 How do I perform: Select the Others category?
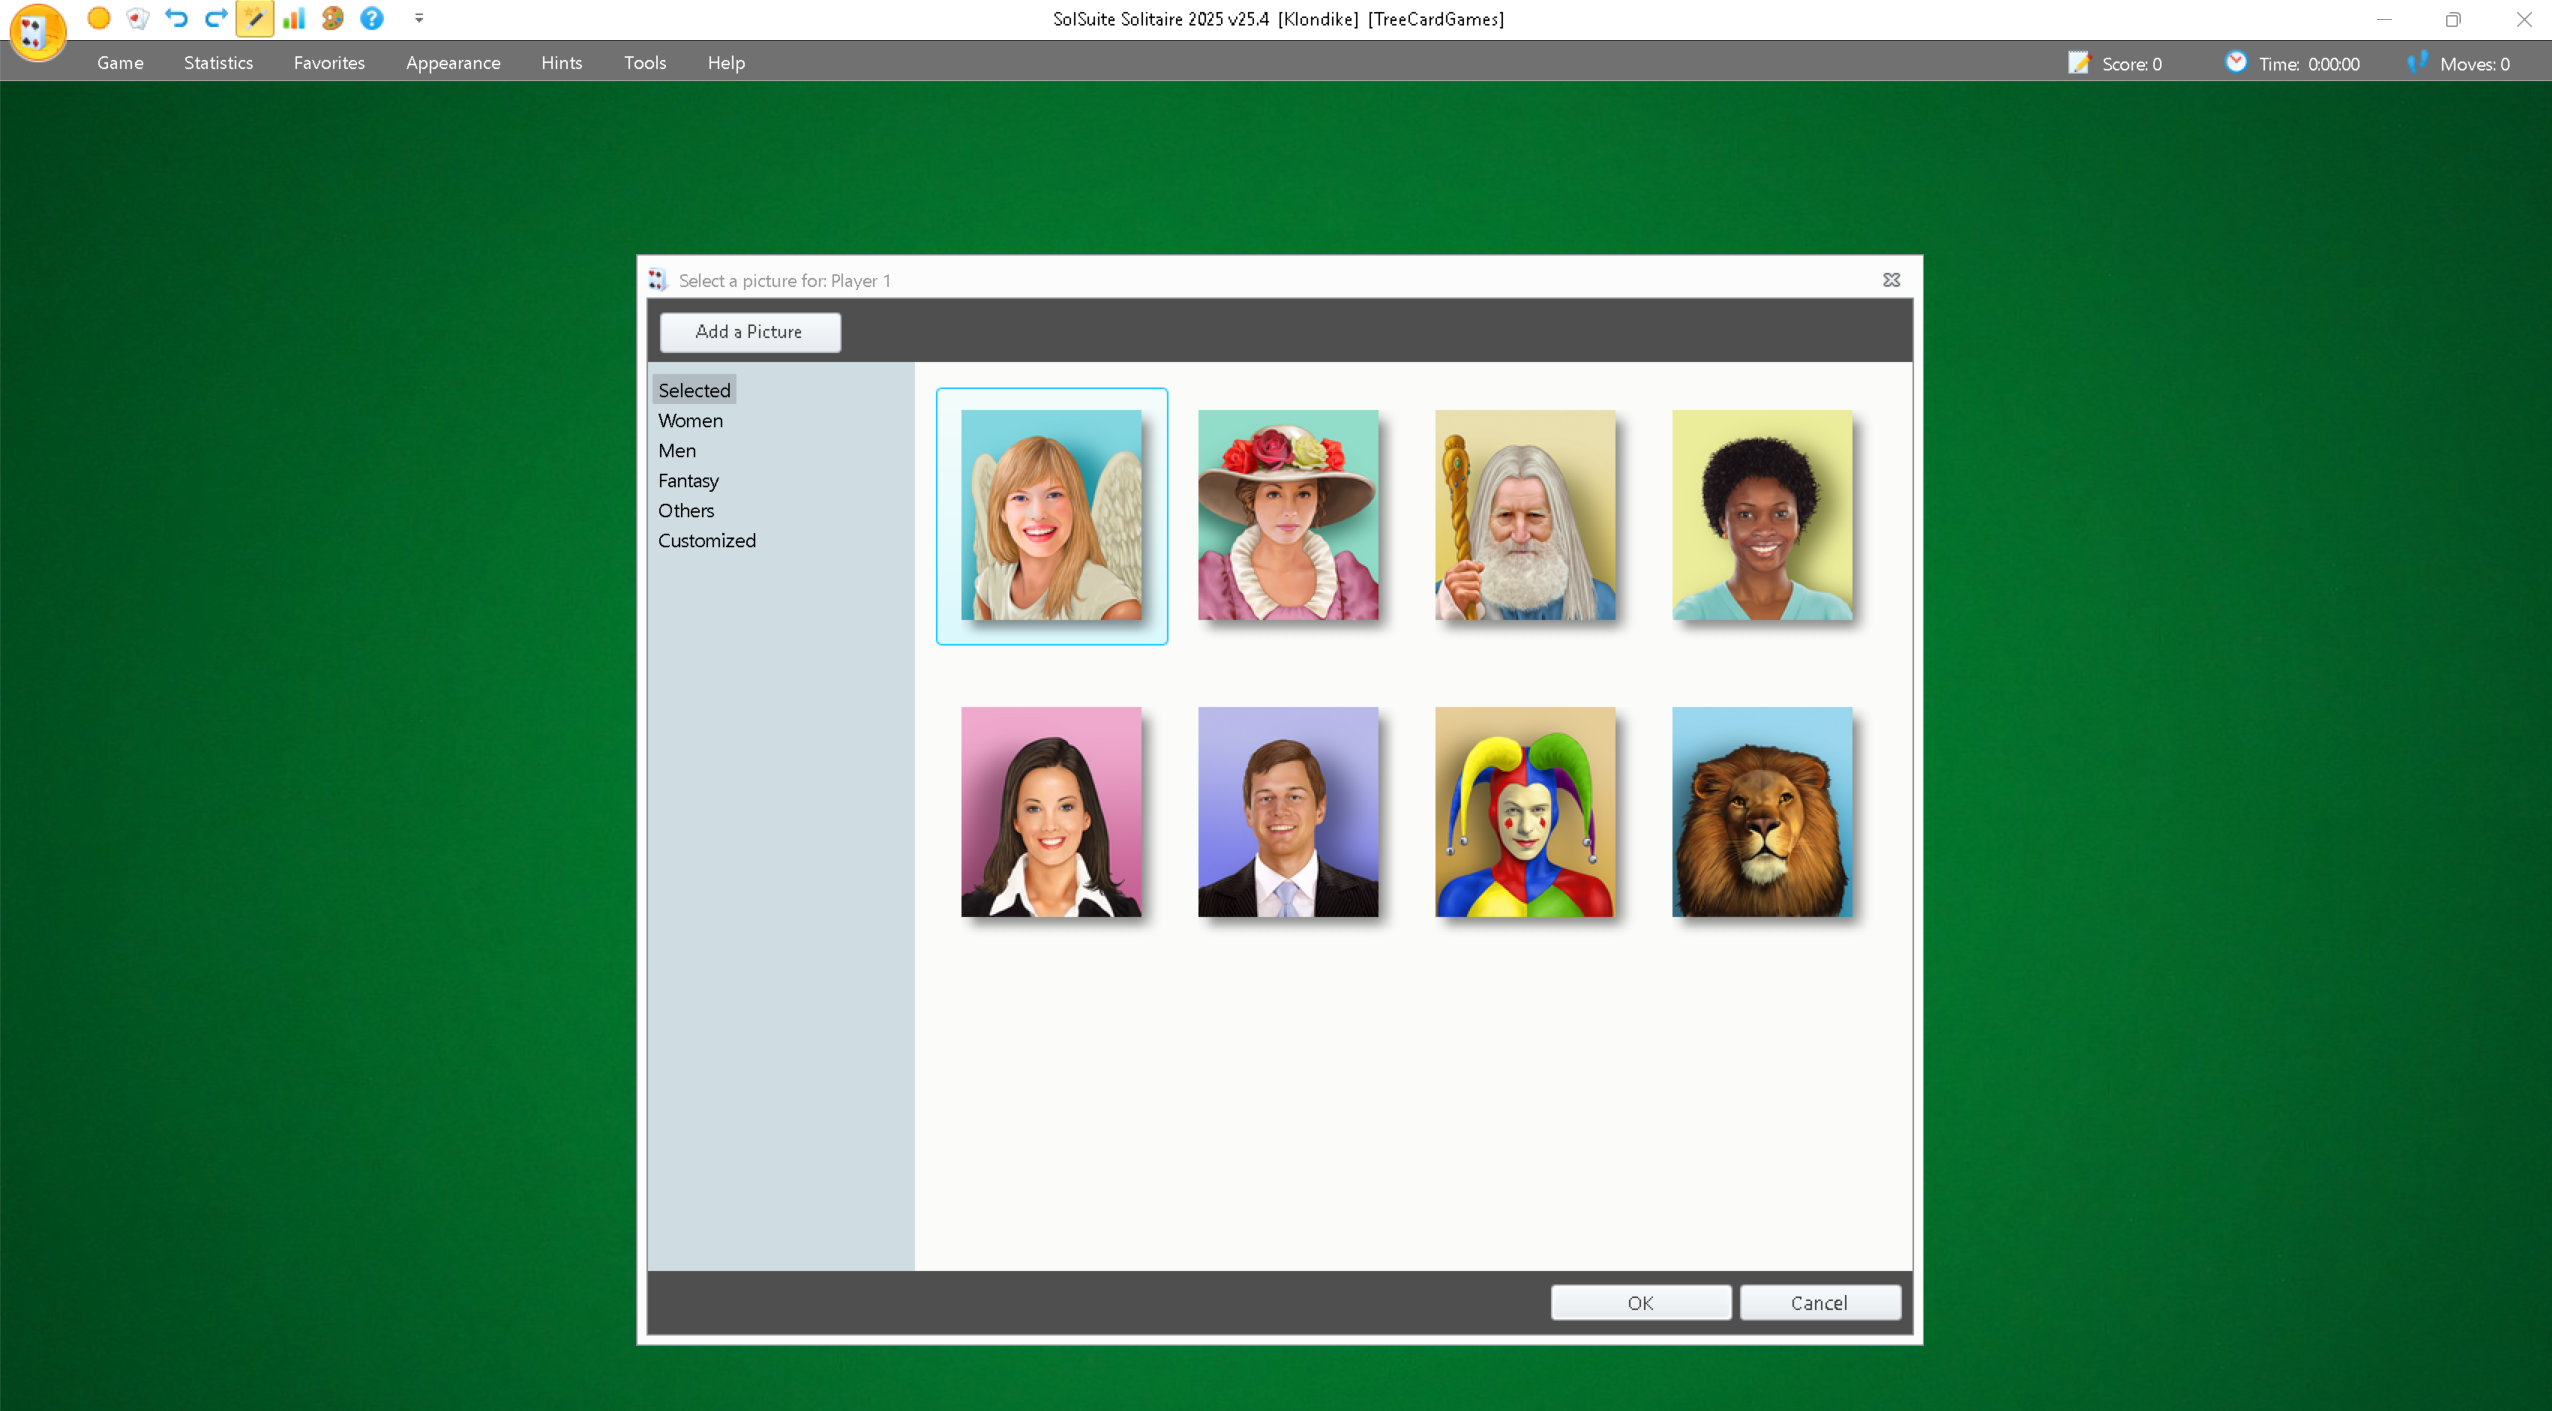coord(686,510)
